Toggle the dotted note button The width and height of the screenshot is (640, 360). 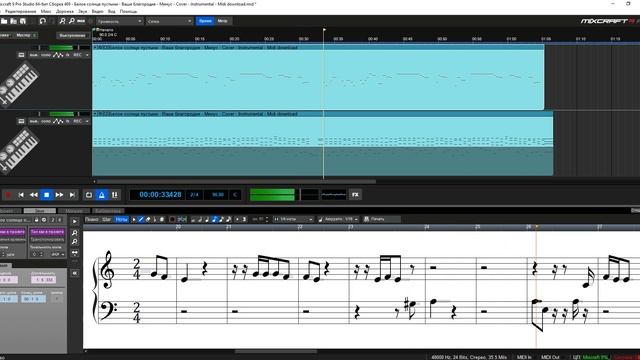[237, 220]
